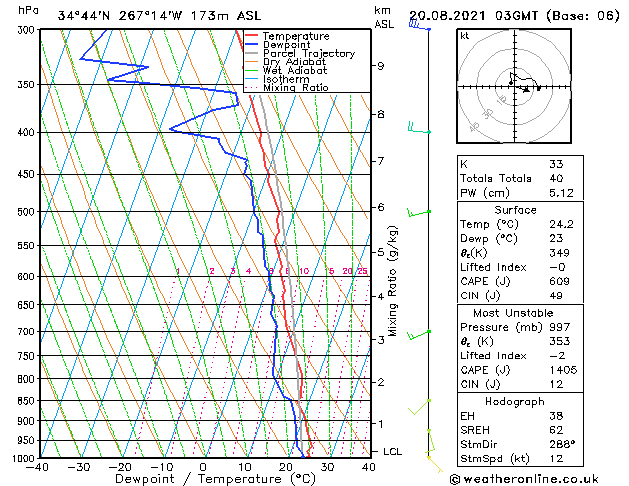Click the EH value 38
629x486 pixels.
coord(556,416)
